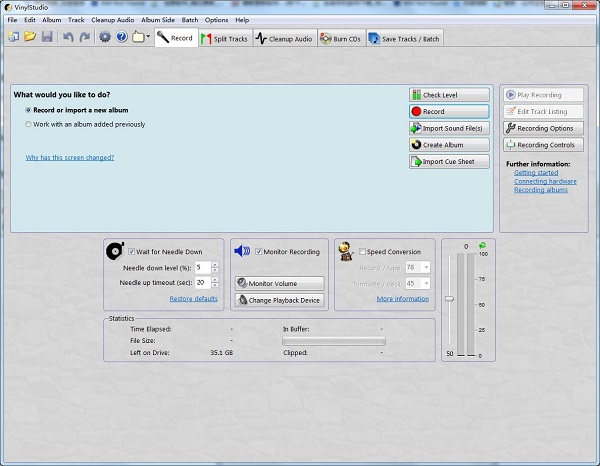Select 'Work with an album added previously'

pyautogui.click(x=28, y=124)
